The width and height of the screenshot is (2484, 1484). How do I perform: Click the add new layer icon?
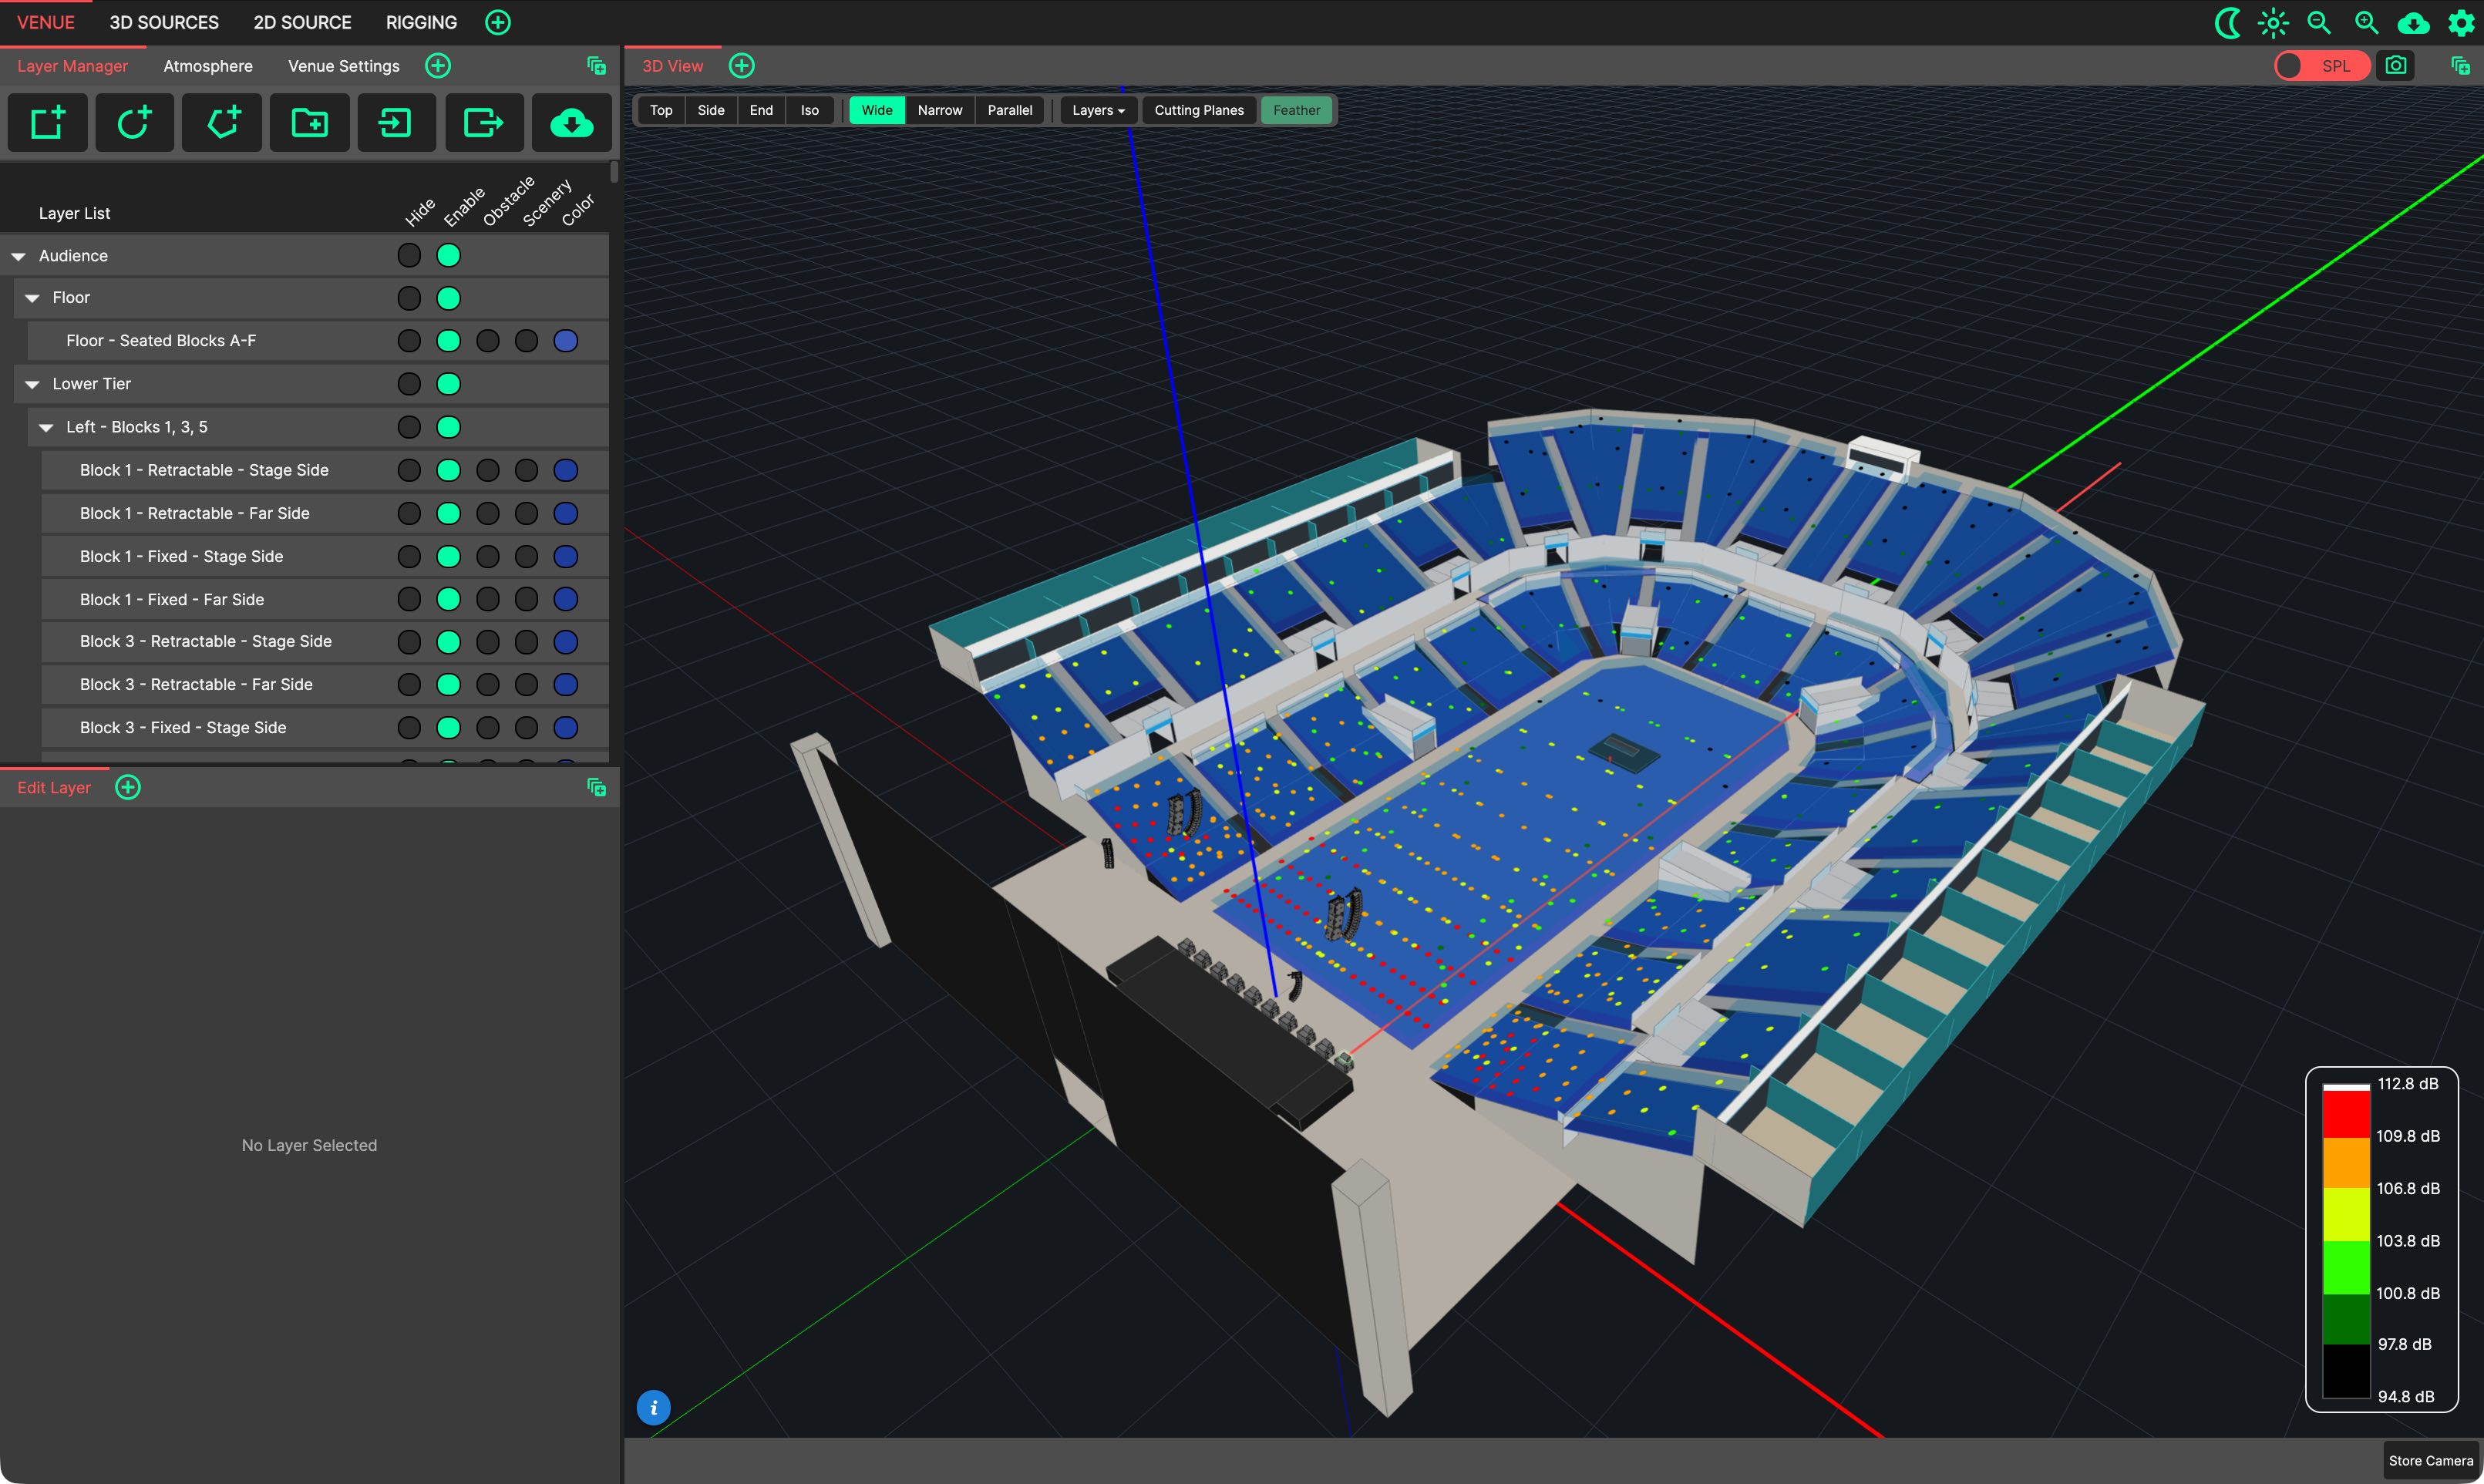(x=47, y=123)
